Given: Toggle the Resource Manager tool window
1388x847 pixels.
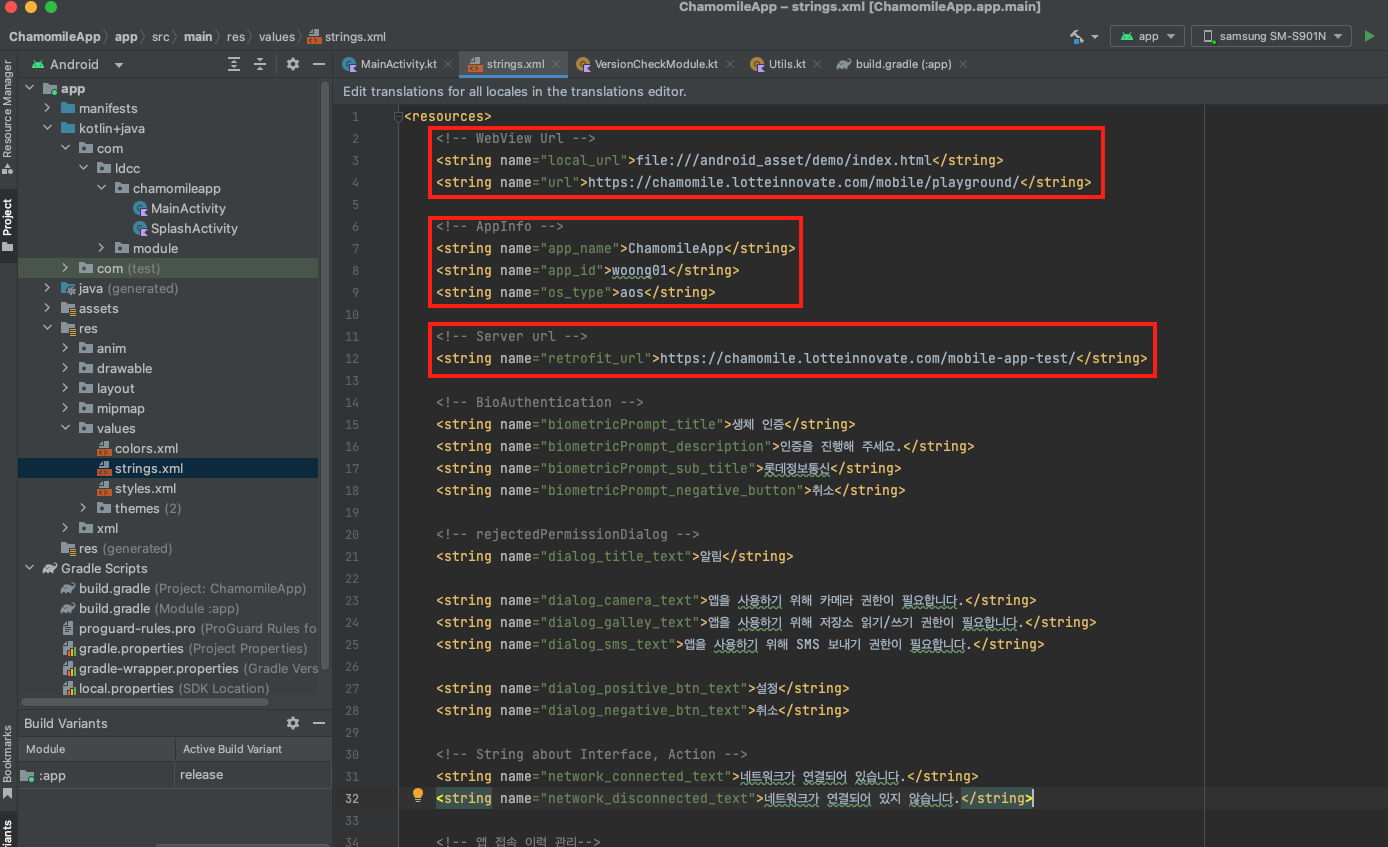Looking at the screenshot, I should (8, 115).
